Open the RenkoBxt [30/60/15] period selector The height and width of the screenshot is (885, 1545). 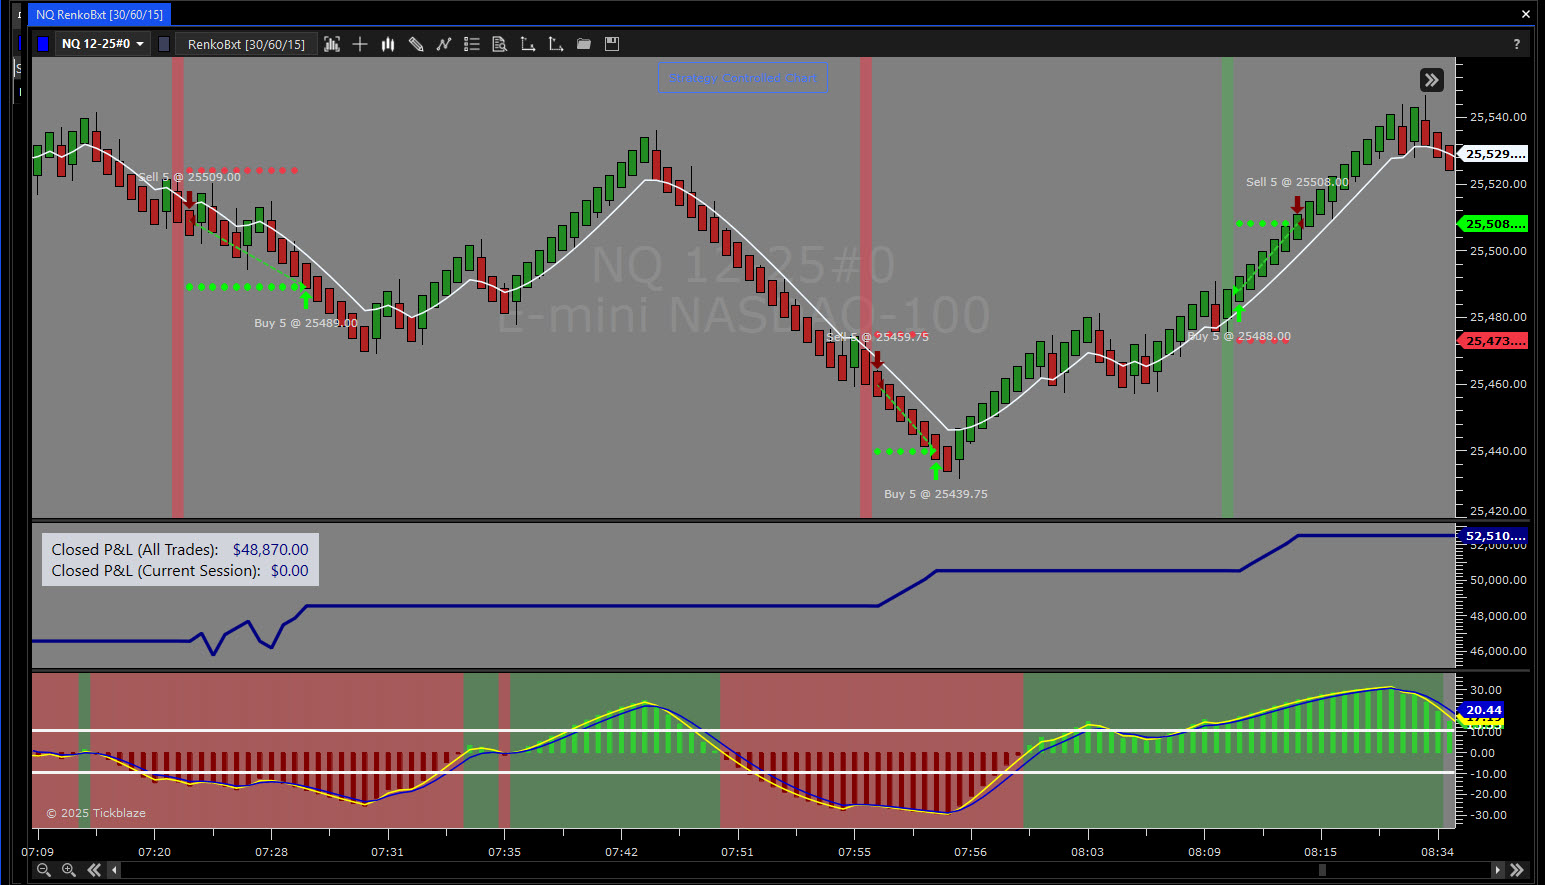(x=246, y=44)
